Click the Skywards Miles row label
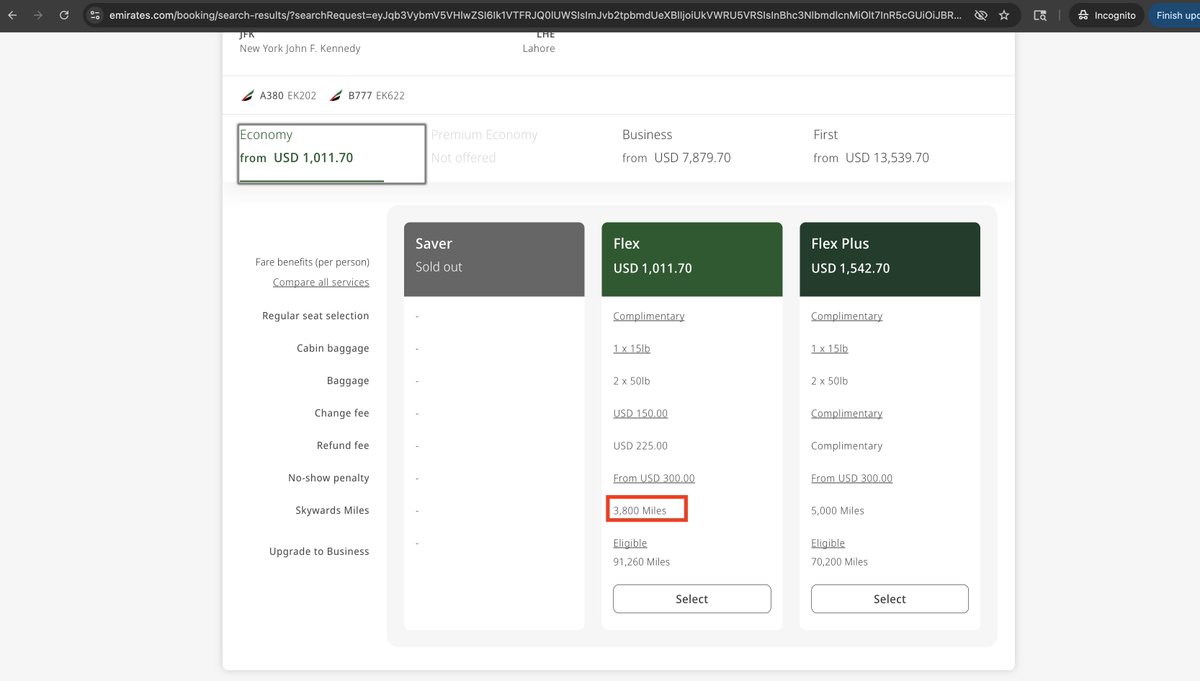This screenshot has height=681, width=1200. [x=332, y=511]
